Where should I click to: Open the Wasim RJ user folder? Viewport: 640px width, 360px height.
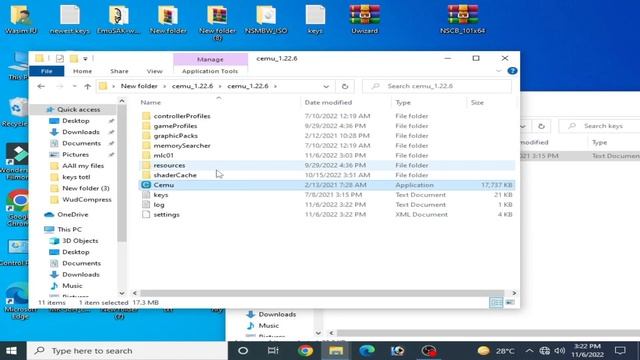click(x=21, y=19)
